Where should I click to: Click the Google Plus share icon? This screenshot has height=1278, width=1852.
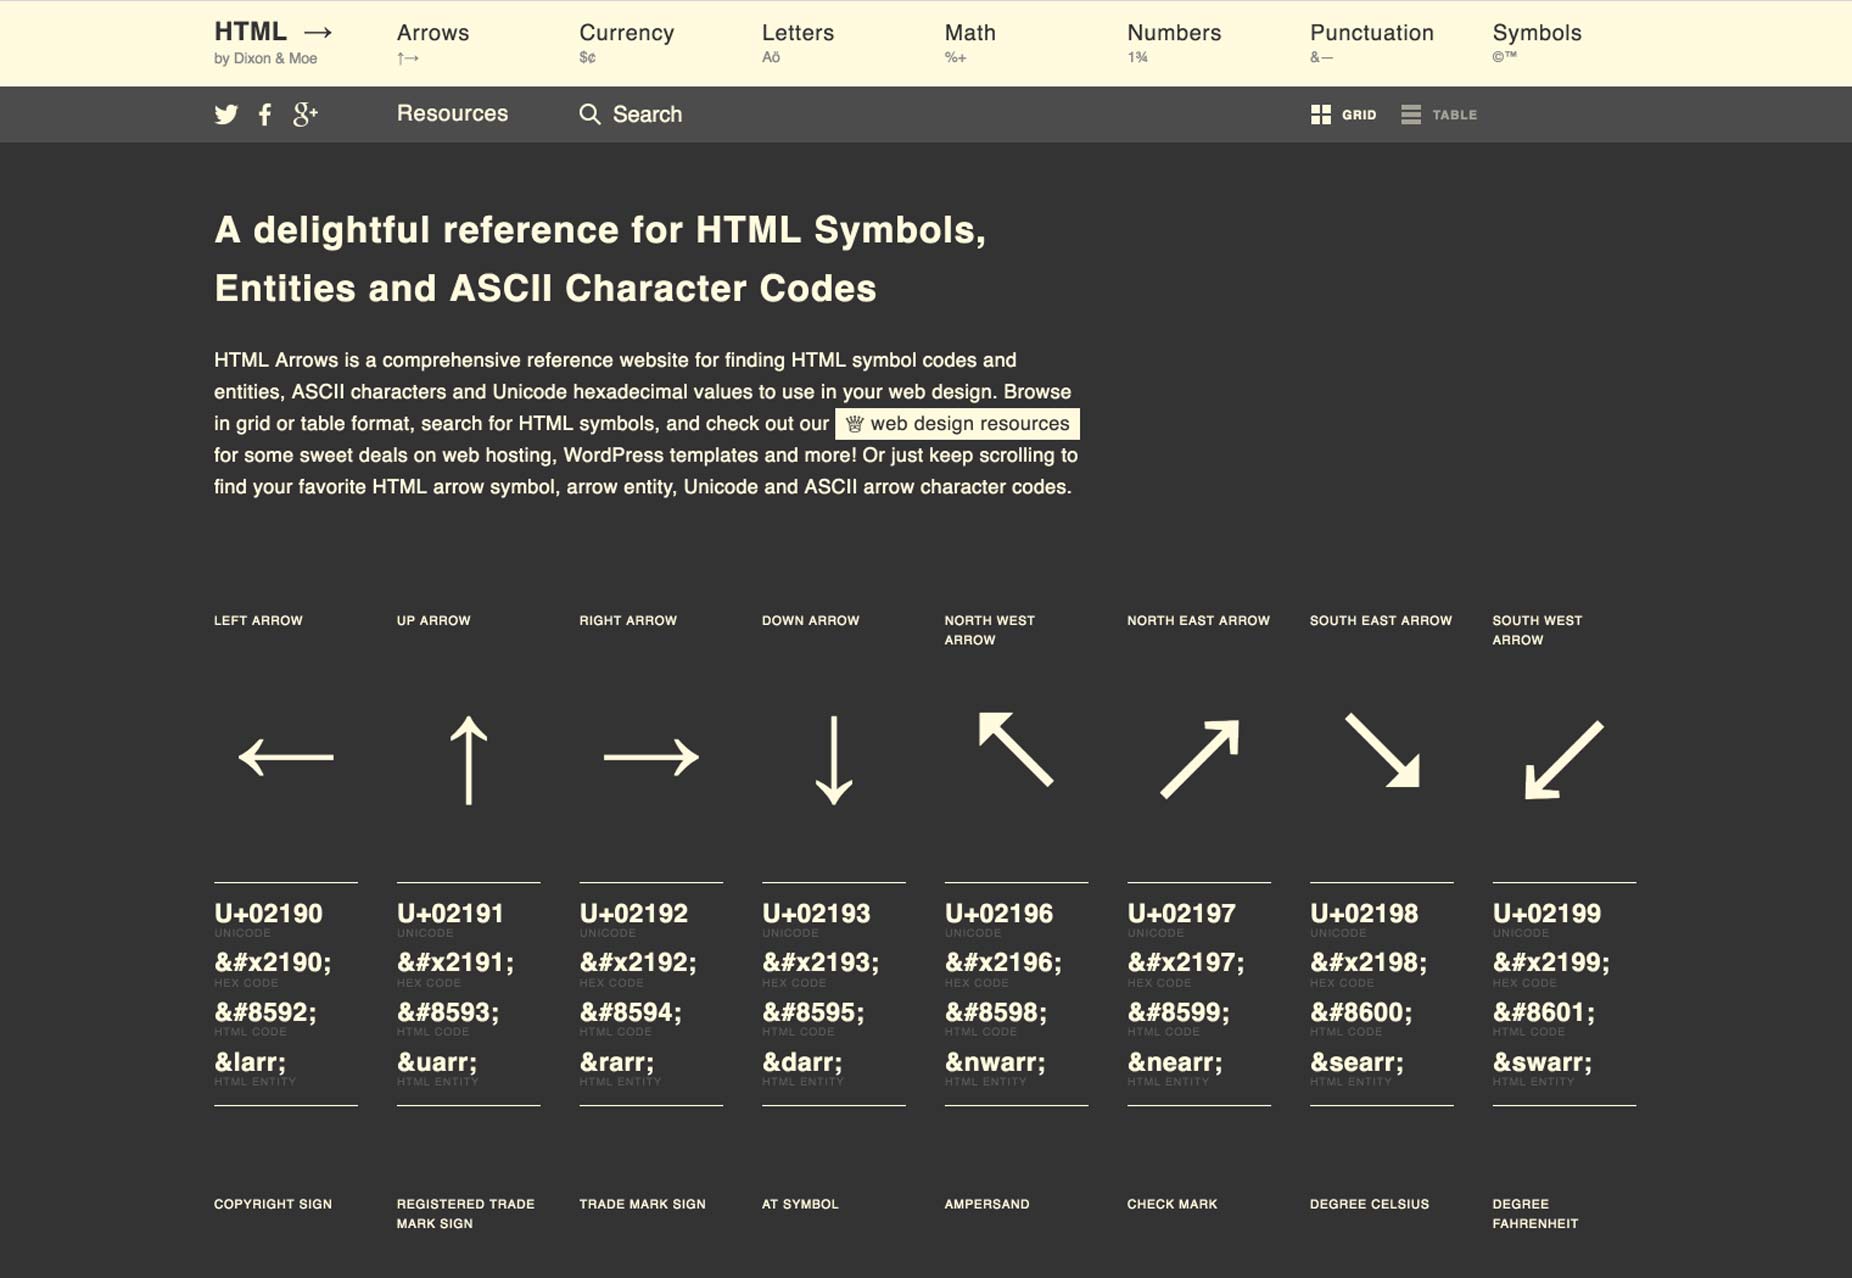[x=305, y=114]
